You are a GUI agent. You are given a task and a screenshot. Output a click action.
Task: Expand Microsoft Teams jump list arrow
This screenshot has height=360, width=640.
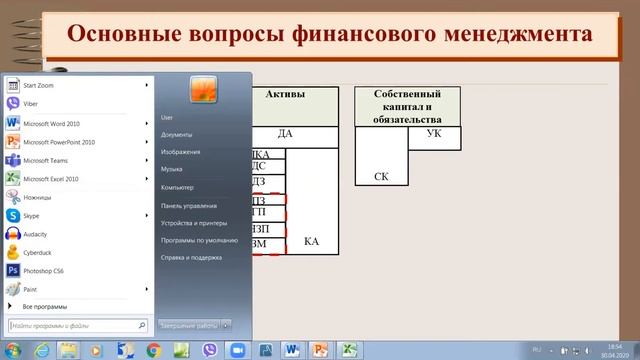[x=147, y=160]
